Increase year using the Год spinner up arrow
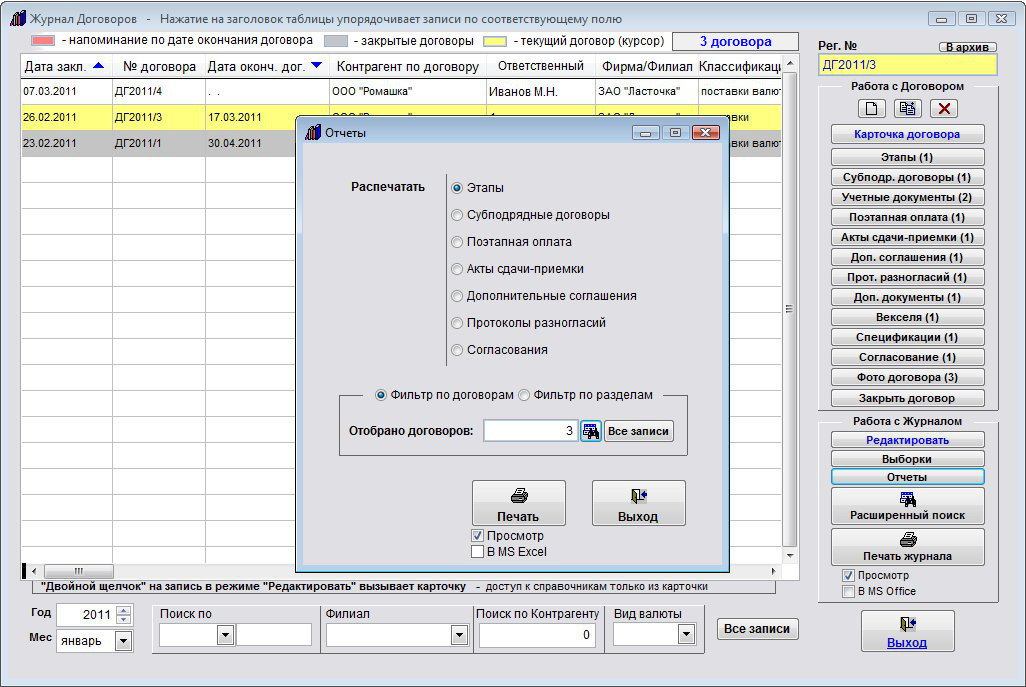Screen dimensions: 1026x687 (x=124, y=610)
